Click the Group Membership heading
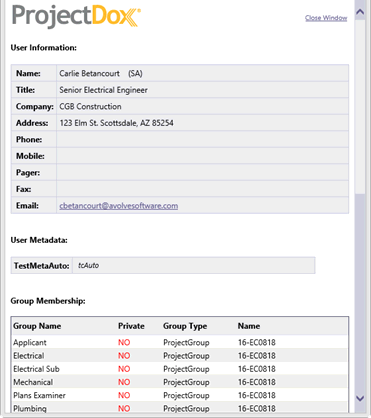This screenshot has width=371, height=418. click(48, 301)
